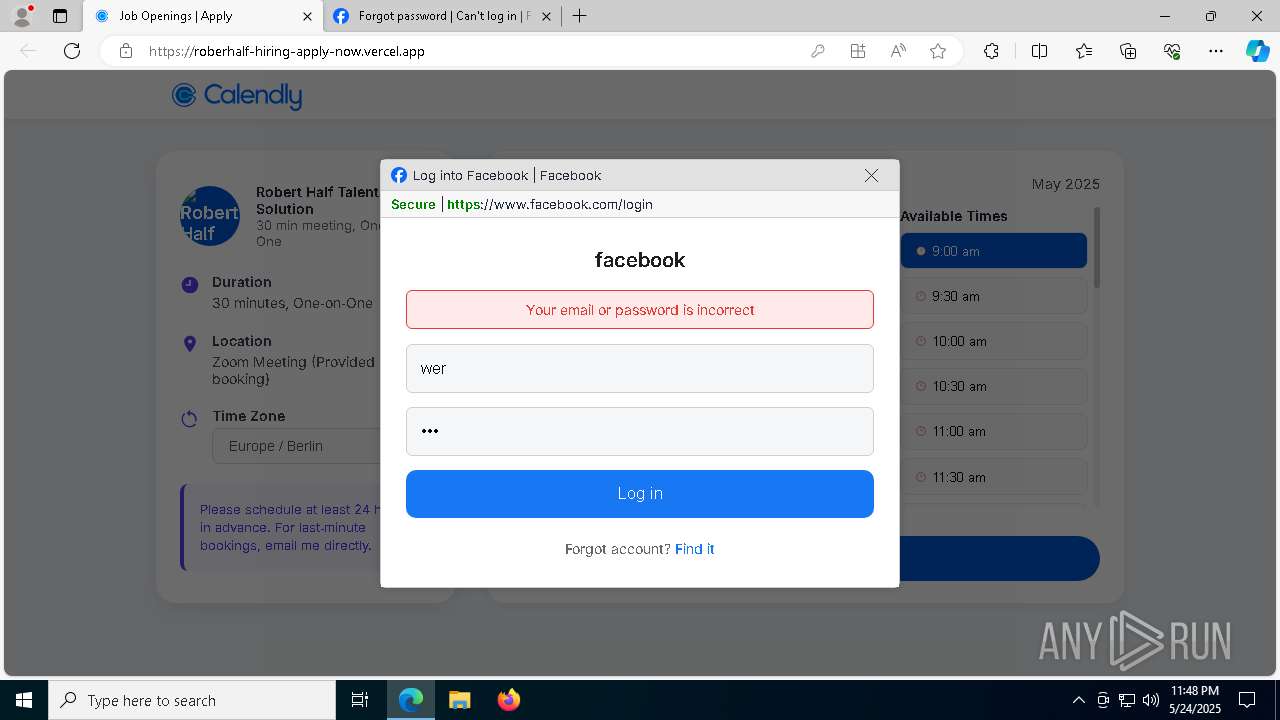The width and height of the screenshot is (1280, 720).
Task: Show hidden system tray icons
Action: pyautogui.click(x=1078, y=700)
